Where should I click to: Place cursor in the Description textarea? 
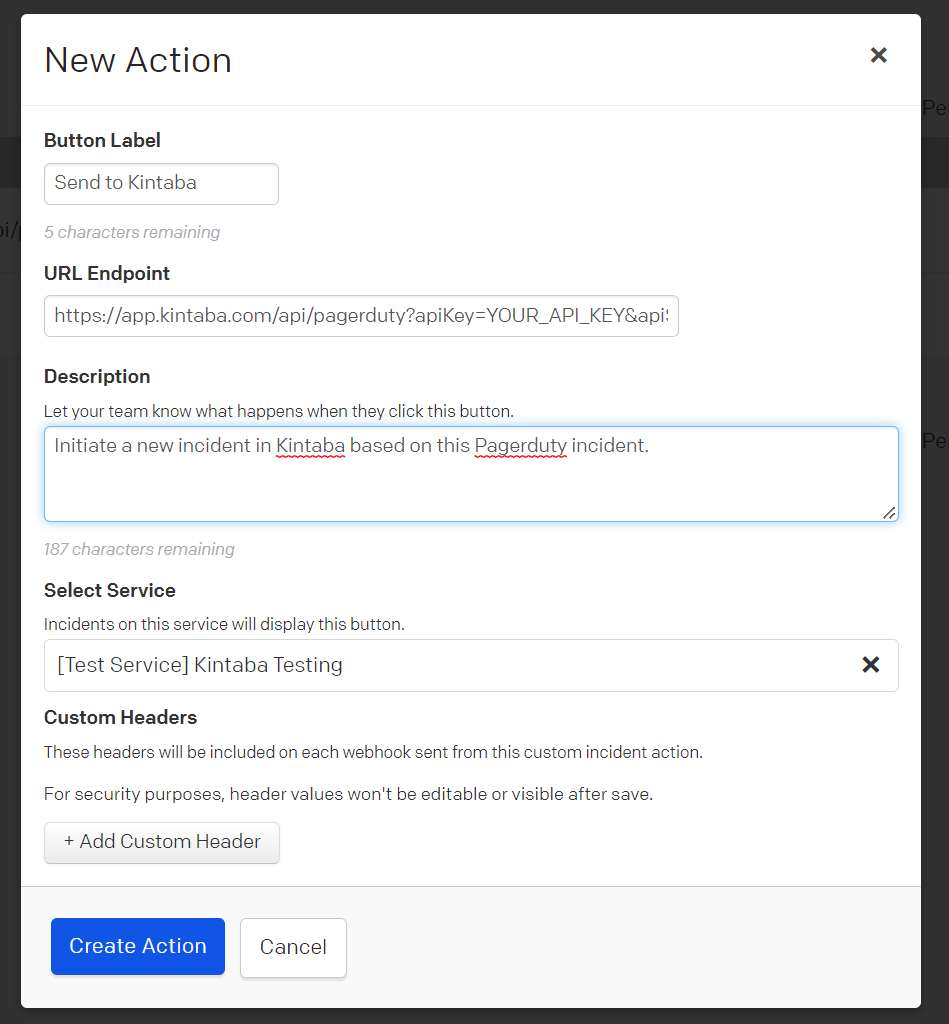(x=471, y=474)
